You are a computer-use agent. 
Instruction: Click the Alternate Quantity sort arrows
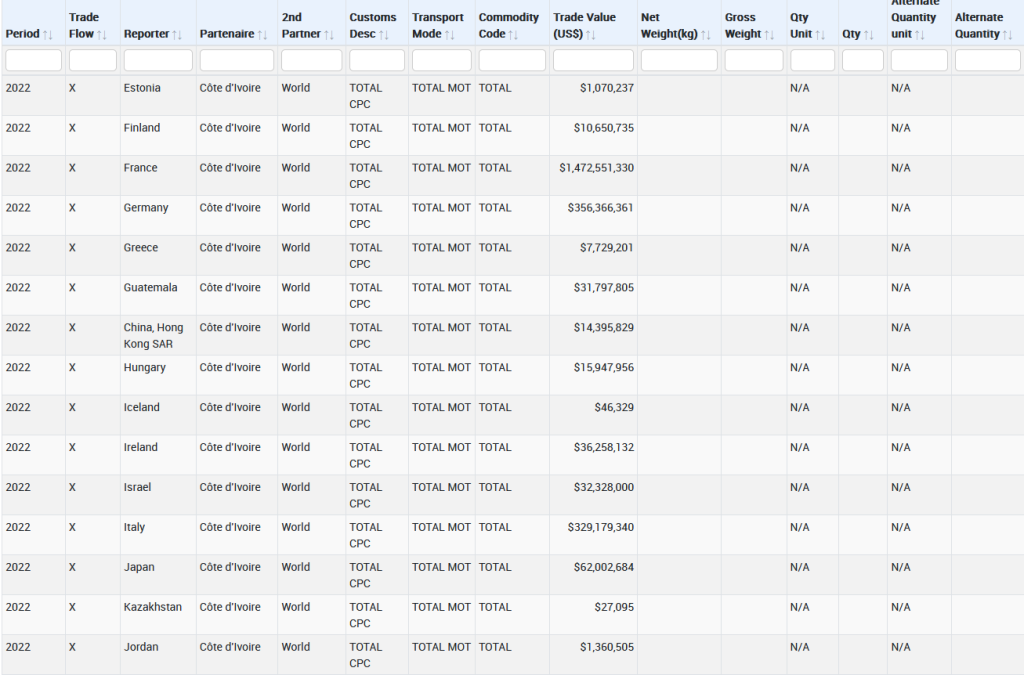click(1008, 35)
